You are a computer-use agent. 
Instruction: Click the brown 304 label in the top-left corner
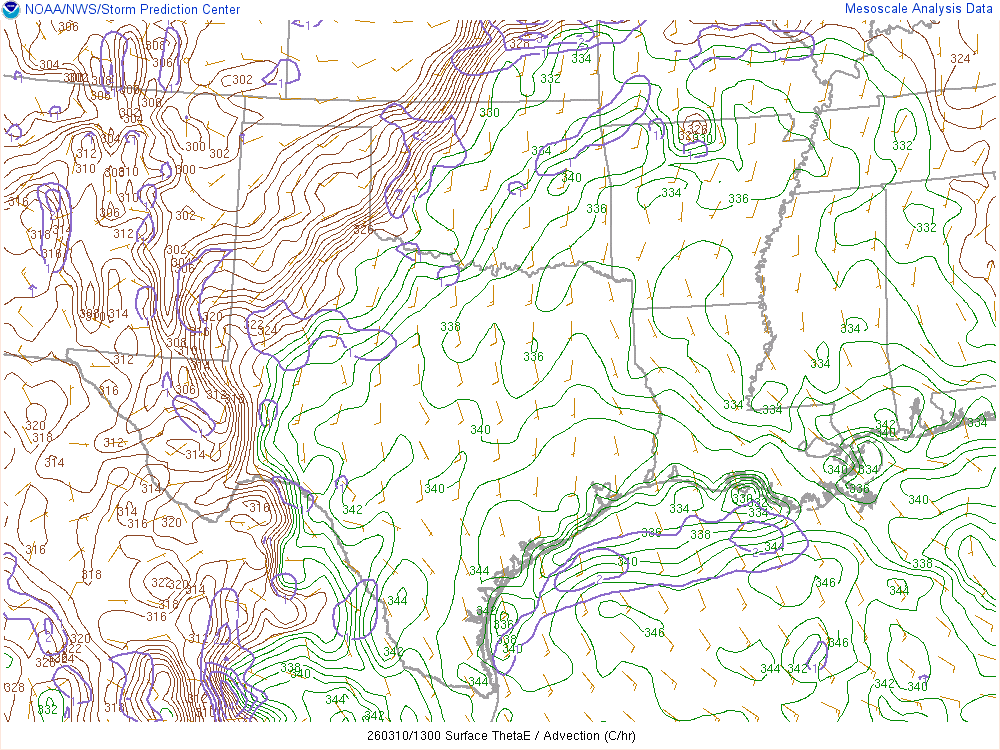48,65
